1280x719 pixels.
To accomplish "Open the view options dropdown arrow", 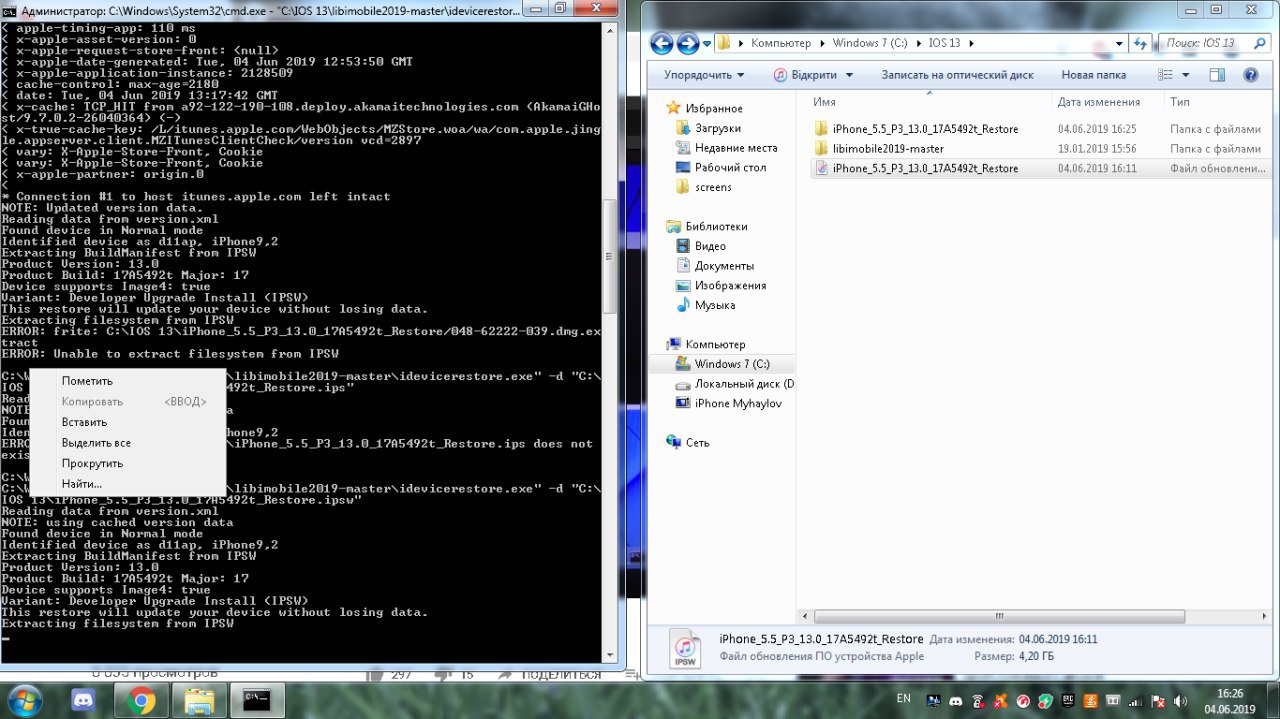I will (1186, 75).
